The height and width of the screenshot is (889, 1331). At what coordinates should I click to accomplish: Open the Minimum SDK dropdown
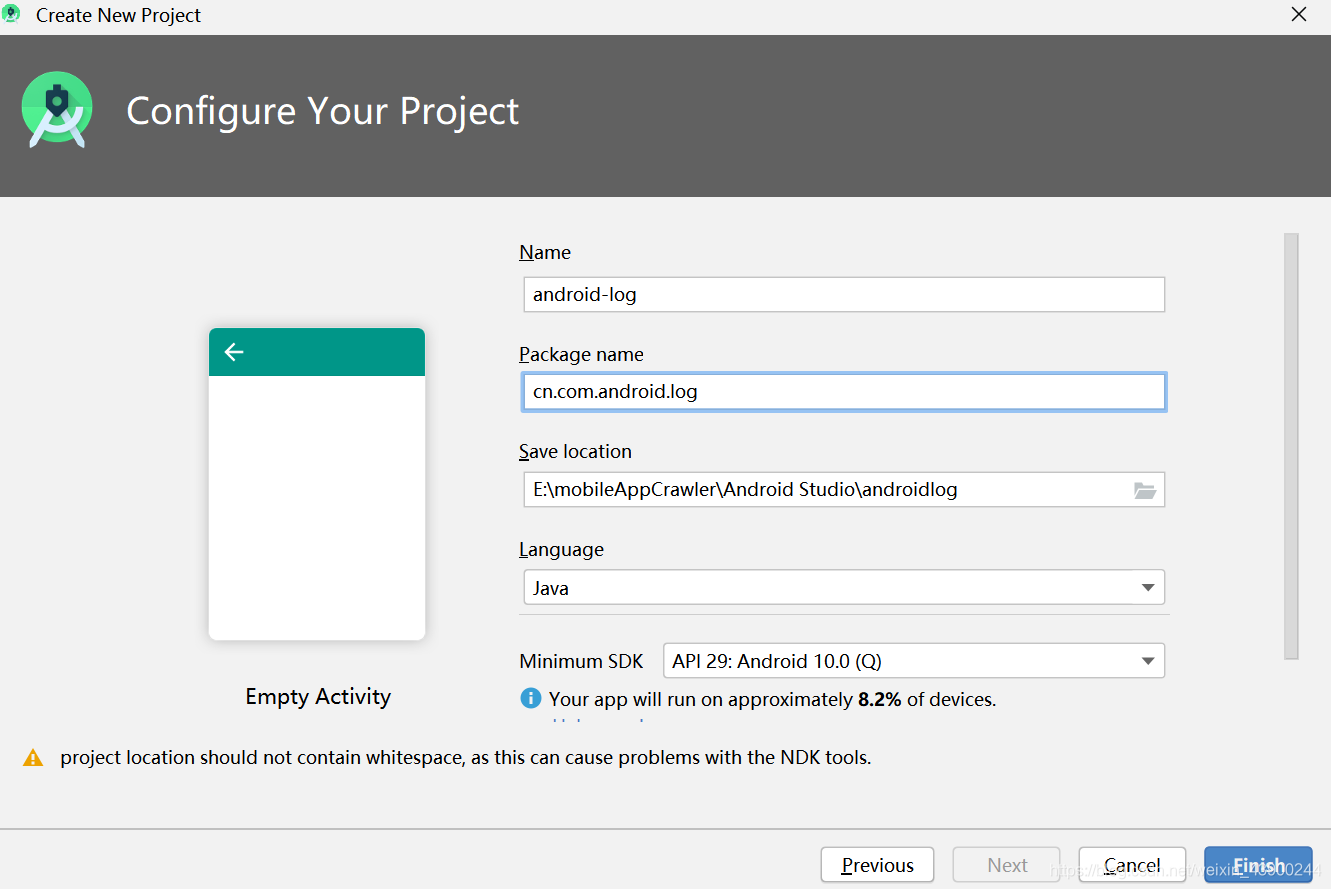coord(914,661)
